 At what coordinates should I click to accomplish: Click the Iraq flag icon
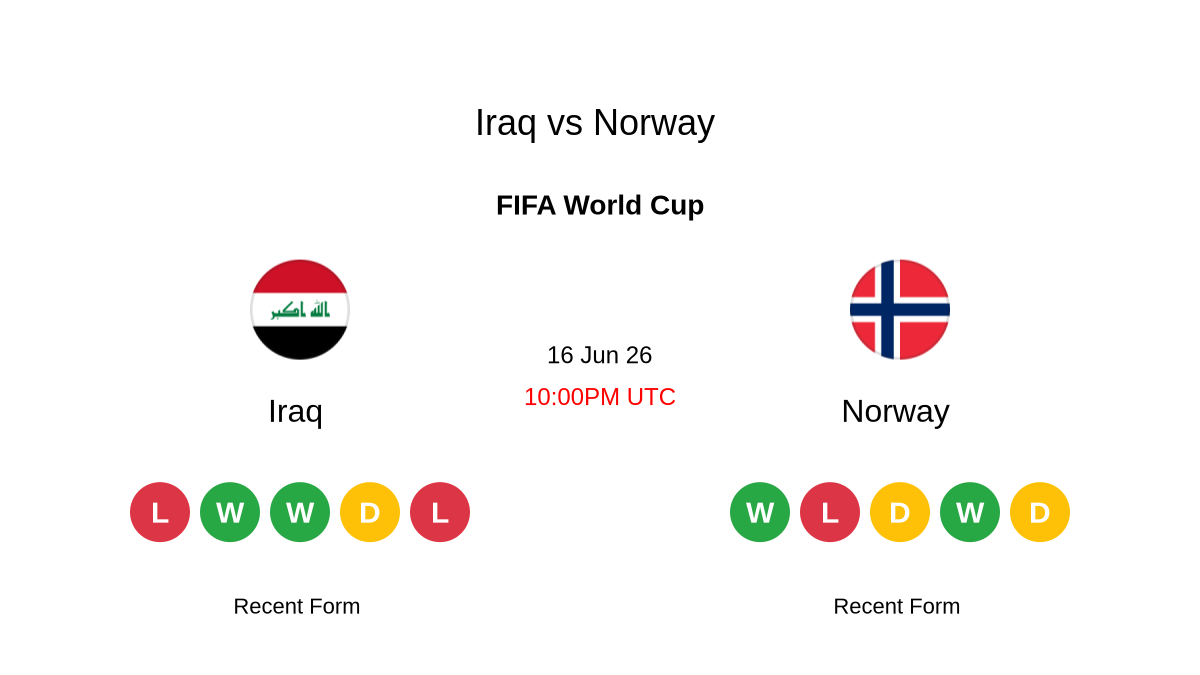(x=300, y=310)
